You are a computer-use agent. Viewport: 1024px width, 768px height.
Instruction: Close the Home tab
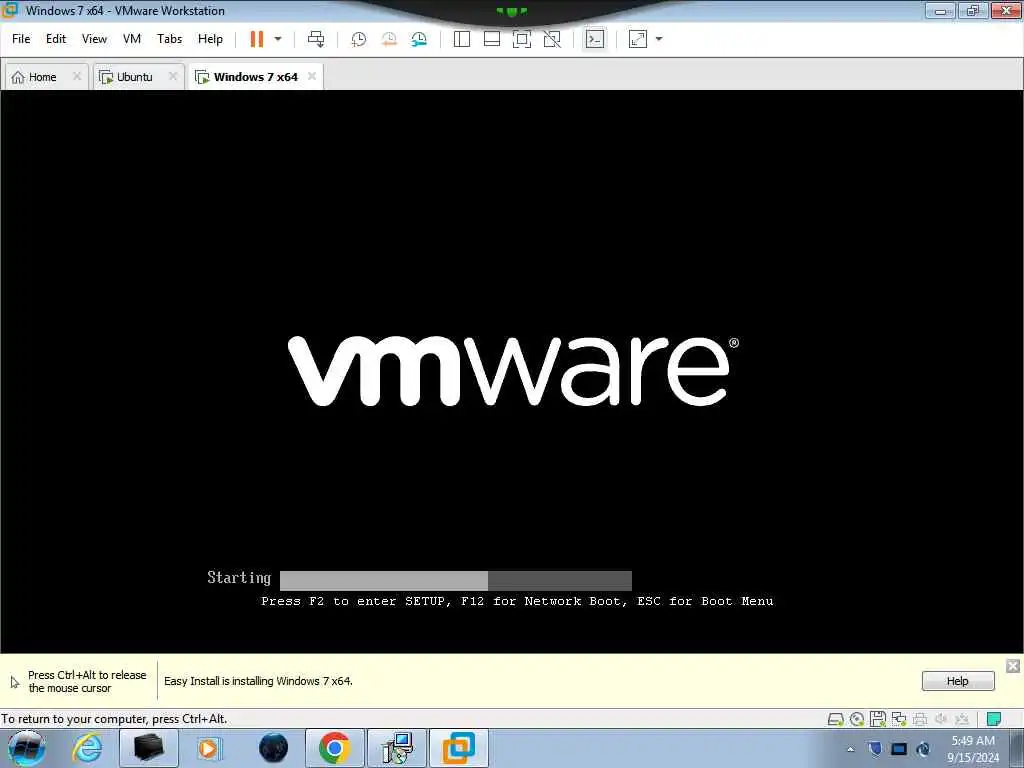(x=77, y=76)
